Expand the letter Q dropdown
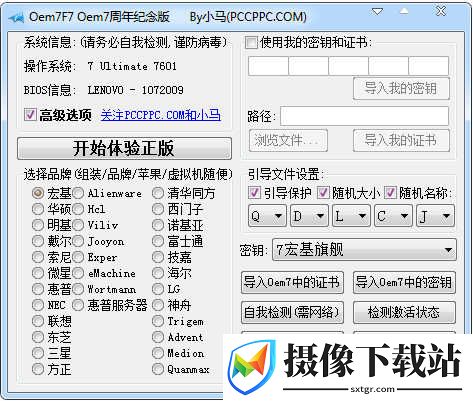Screen dimensions: 473x401 (267, 216)
